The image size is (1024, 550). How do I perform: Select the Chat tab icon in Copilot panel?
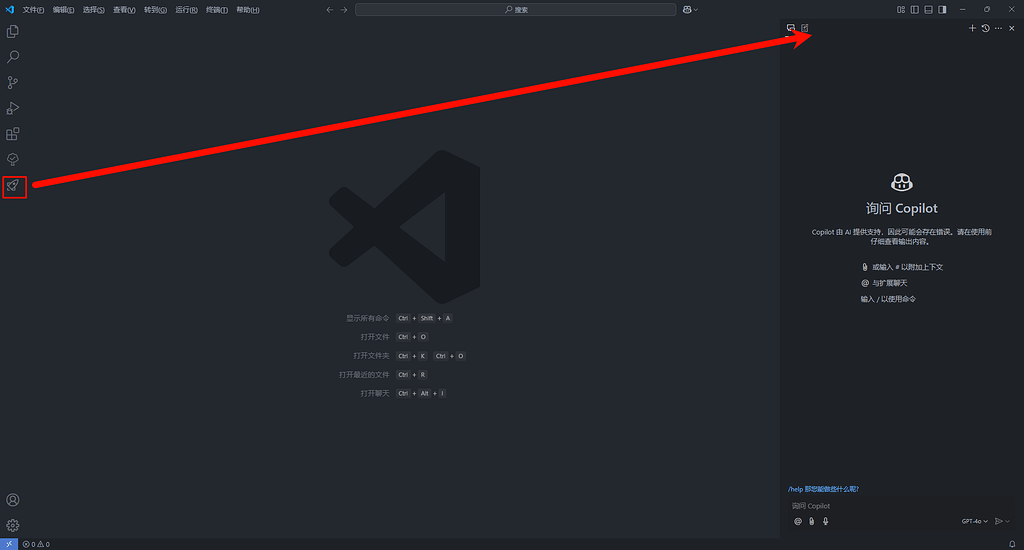pos(791,28)
